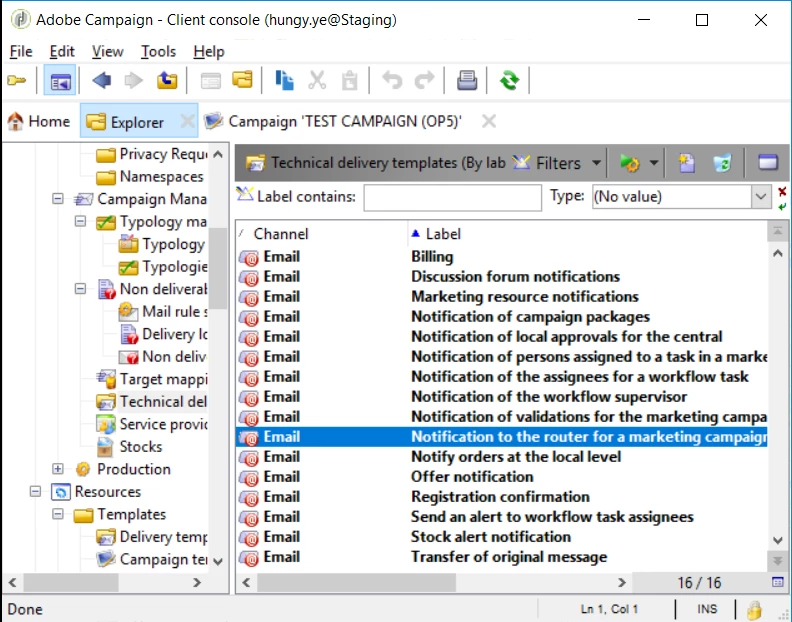This screenshot has width=792, height=622.
Task: Collapse the Typology management tree node
Action: [x=80, y=221]
